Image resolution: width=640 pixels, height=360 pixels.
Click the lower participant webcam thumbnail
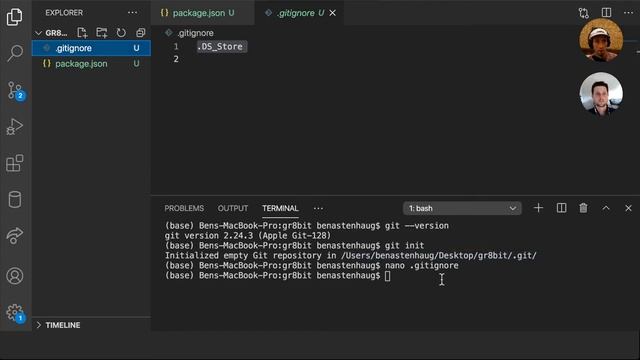601,94
